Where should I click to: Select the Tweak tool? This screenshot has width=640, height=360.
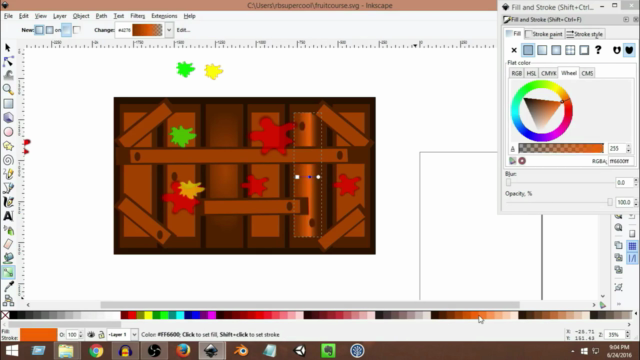coord(8,75)
